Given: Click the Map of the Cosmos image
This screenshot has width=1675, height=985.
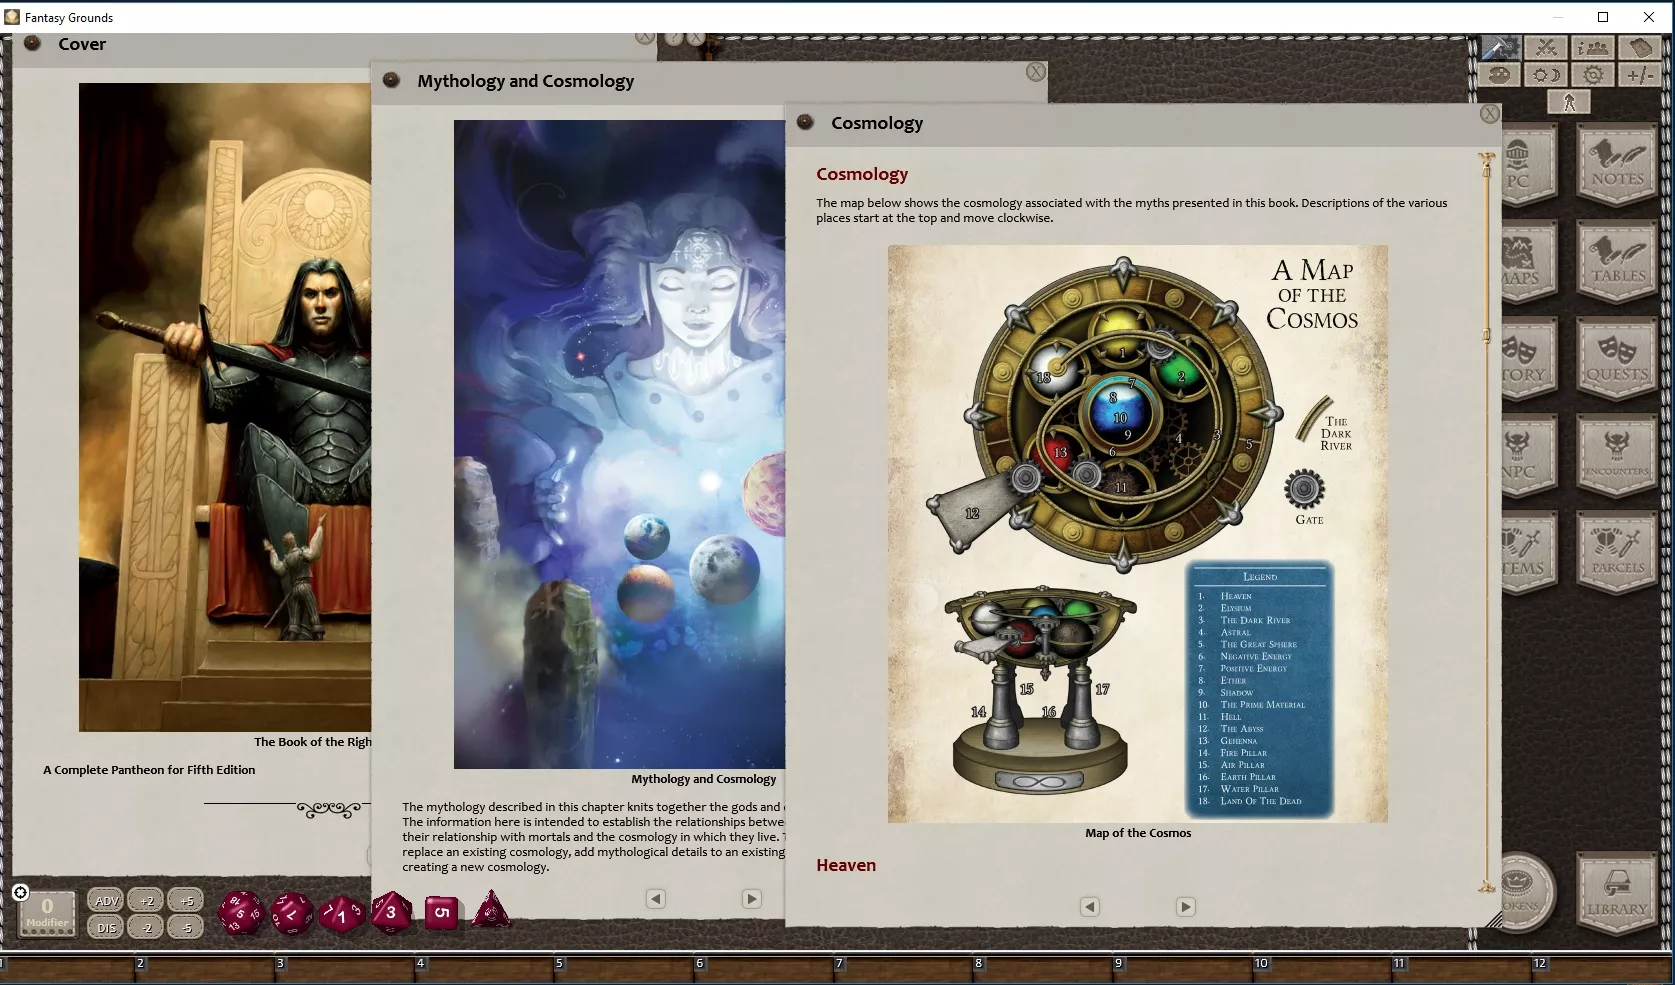Looking at the screenshot, I should (x=1138, y=534).
